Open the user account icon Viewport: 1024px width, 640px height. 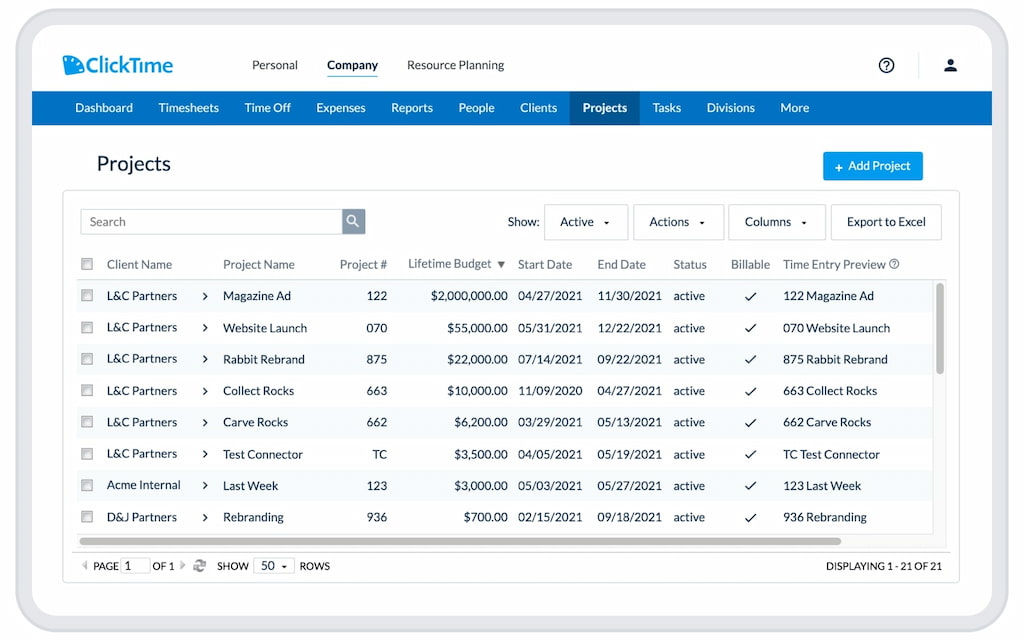point(950,65)
